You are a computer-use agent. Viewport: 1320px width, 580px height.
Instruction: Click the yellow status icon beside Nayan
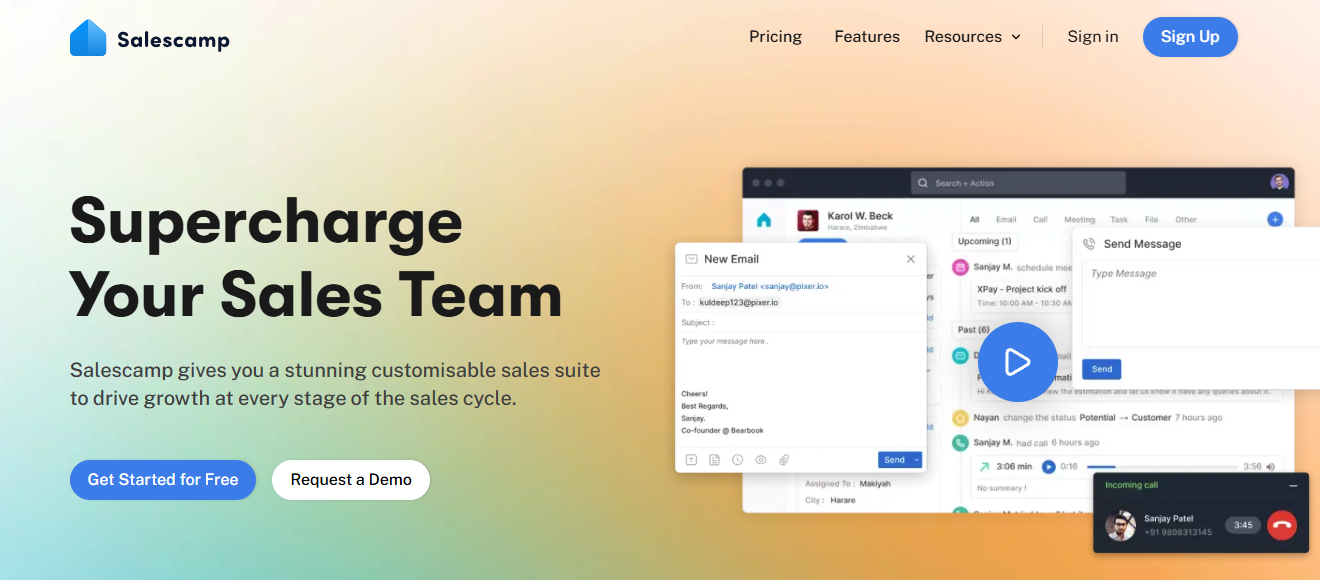[x=960, y=418]
